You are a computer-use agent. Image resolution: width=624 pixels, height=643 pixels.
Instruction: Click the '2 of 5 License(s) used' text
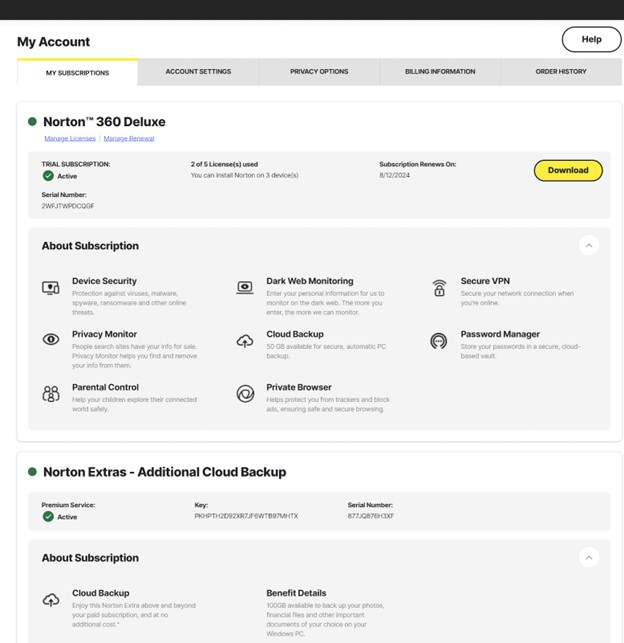(224, 164)
